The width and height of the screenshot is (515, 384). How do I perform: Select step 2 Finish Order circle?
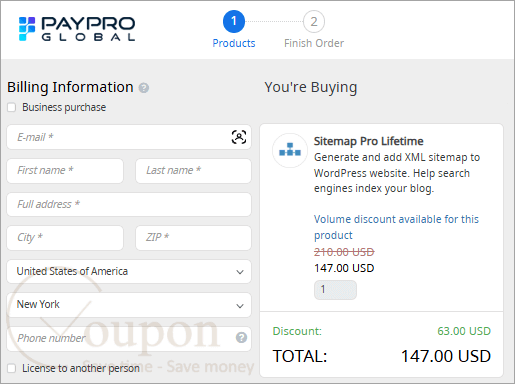(x=314, y=22)
